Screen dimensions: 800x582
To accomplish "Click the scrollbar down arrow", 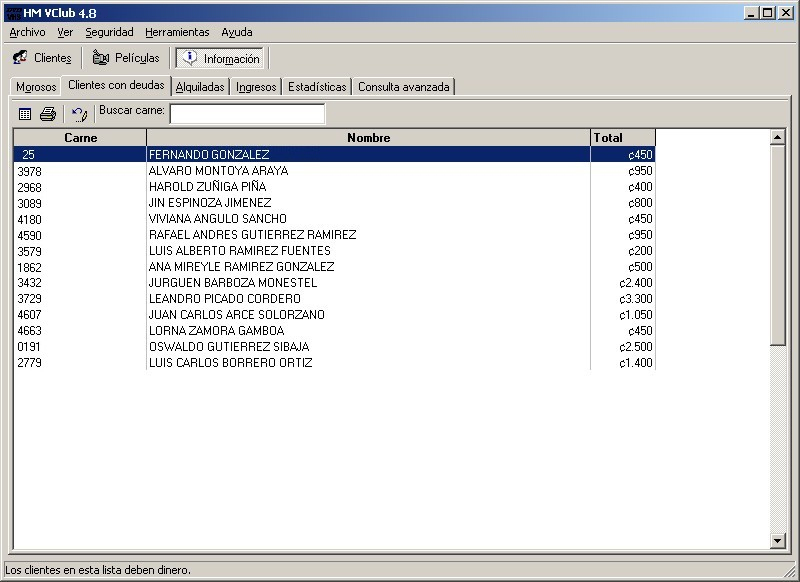I will (x=778, y=540).
